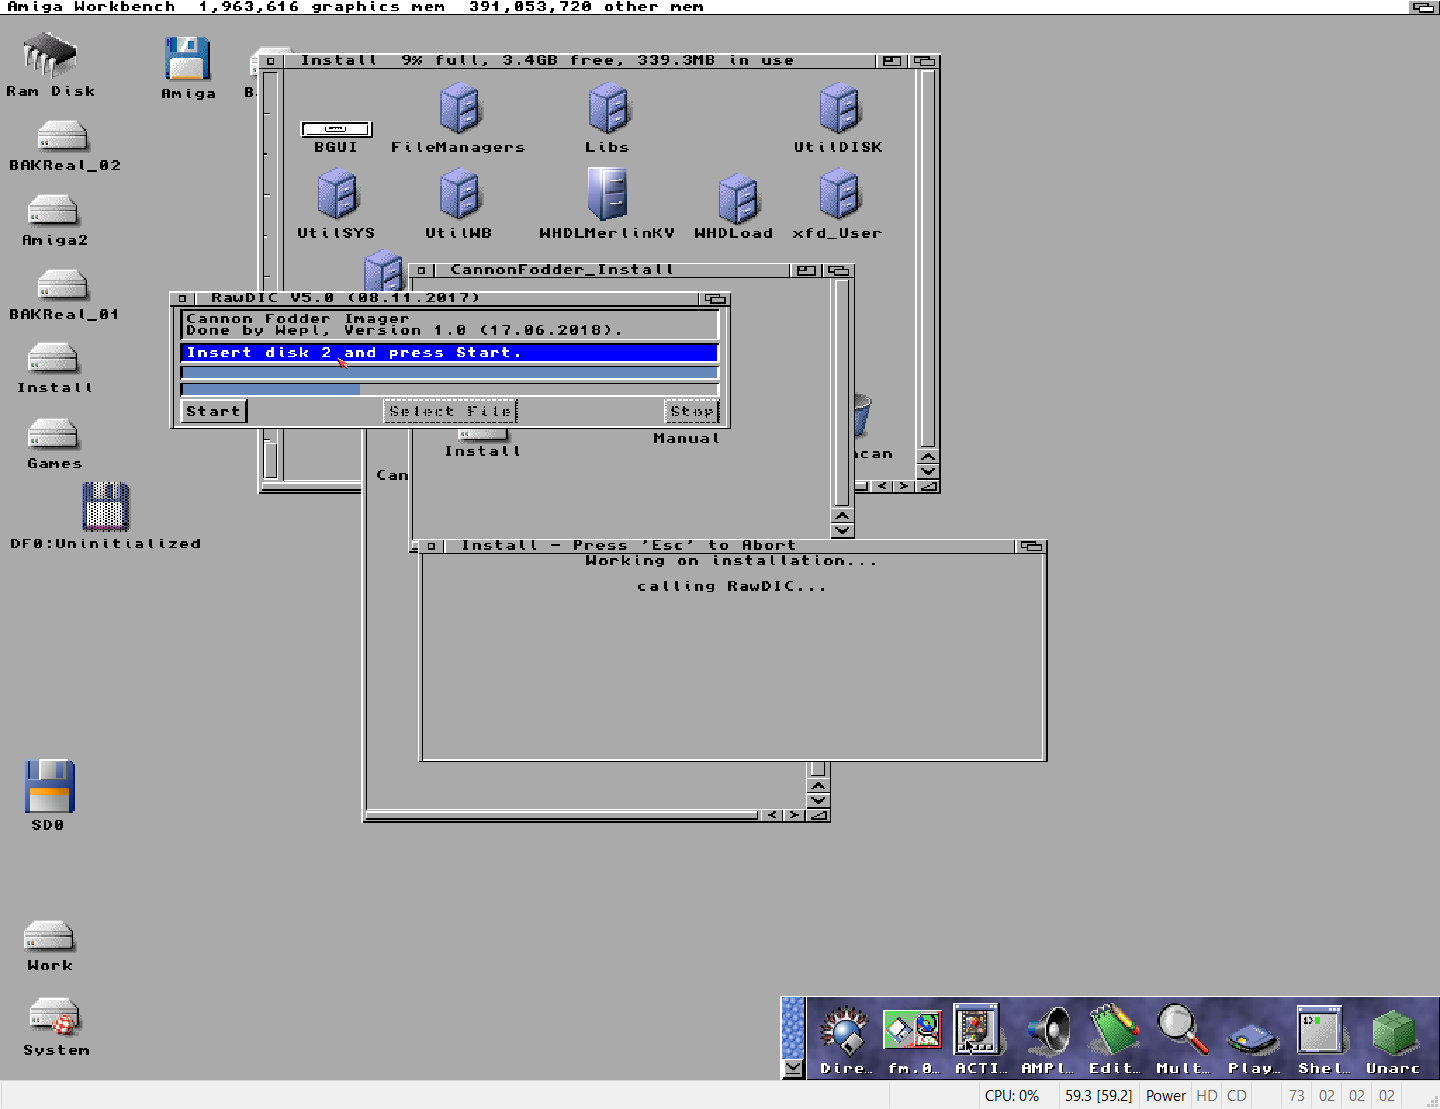Click CannonFodder_Install window down scroll arrow
This screenshot has height=1109, width=1440.
coord(842,530)
